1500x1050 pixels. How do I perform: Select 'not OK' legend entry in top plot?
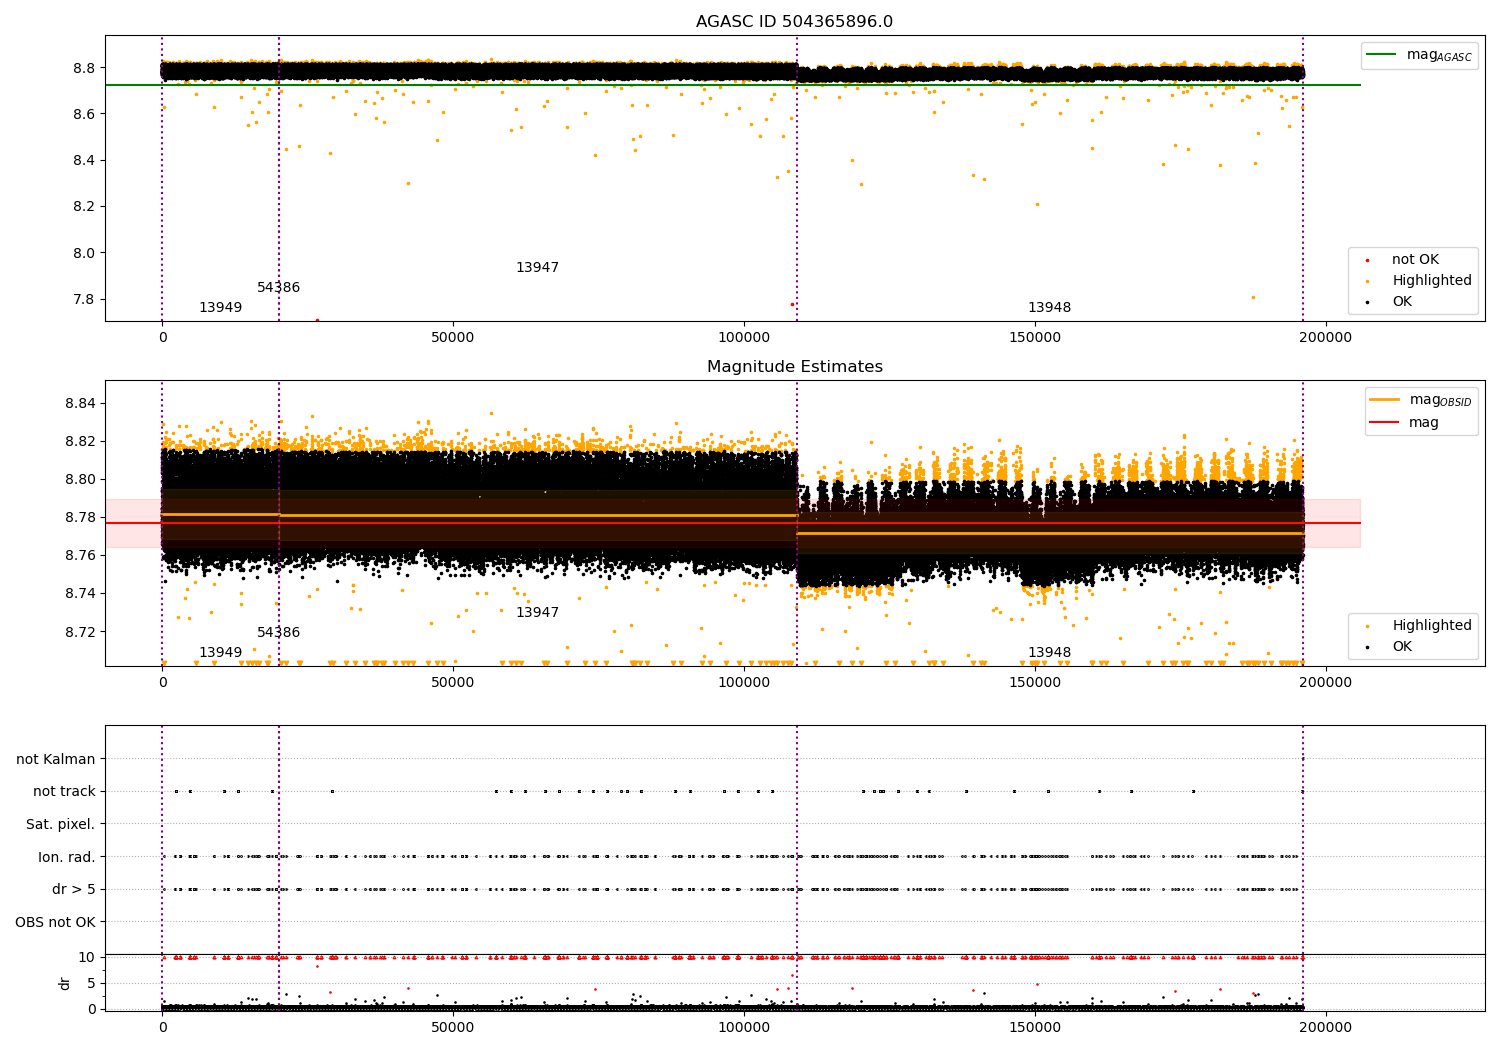pyautogui.click(x=1414, y=260)
